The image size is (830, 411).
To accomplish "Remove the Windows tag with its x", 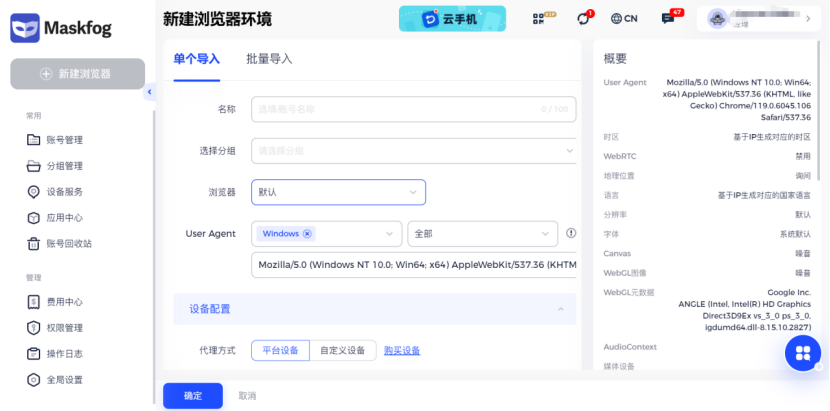I will click(307, 234).
